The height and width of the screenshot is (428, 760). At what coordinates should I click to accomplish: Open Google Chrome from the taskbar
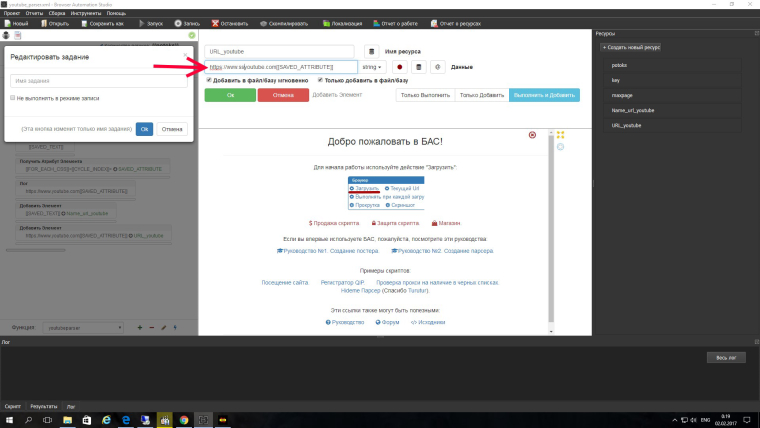[184, 420]
